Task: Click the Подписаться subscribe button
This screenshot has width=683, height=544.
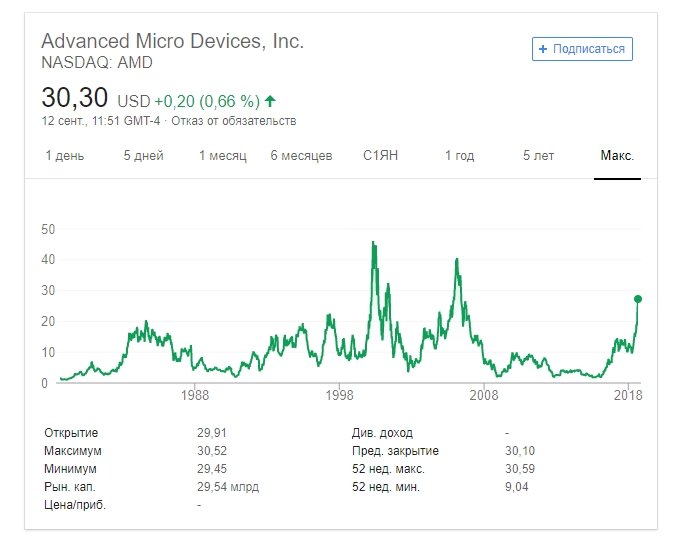Action: pos(582,48)
